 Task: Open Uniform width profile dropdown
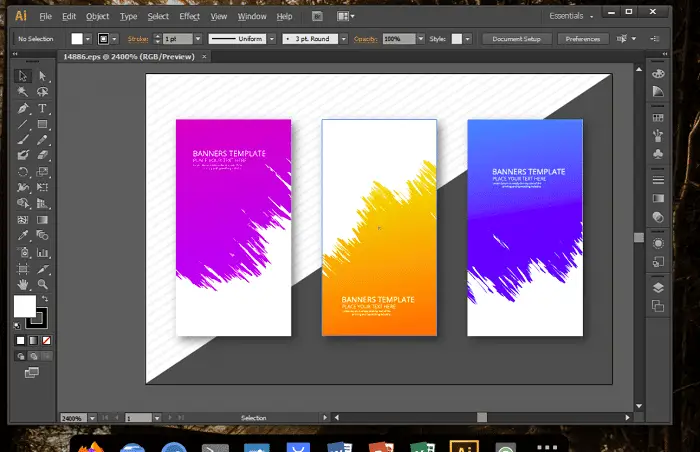(271, 39)
